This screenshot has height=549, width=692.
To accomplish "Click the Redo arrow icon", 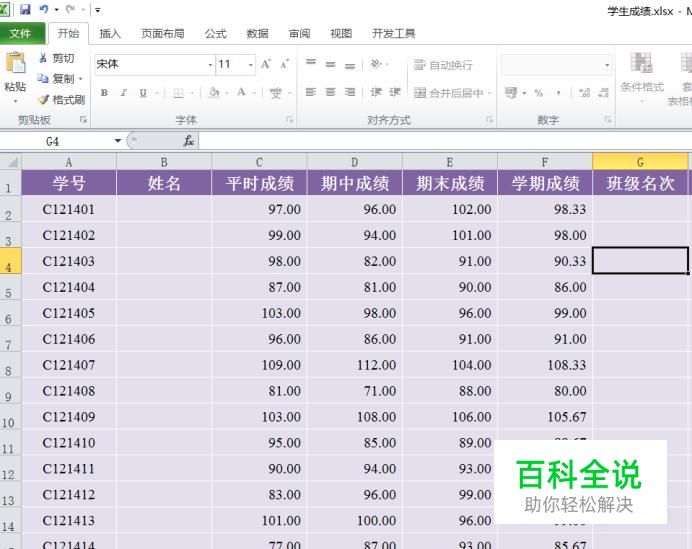I will coord(70,9).
